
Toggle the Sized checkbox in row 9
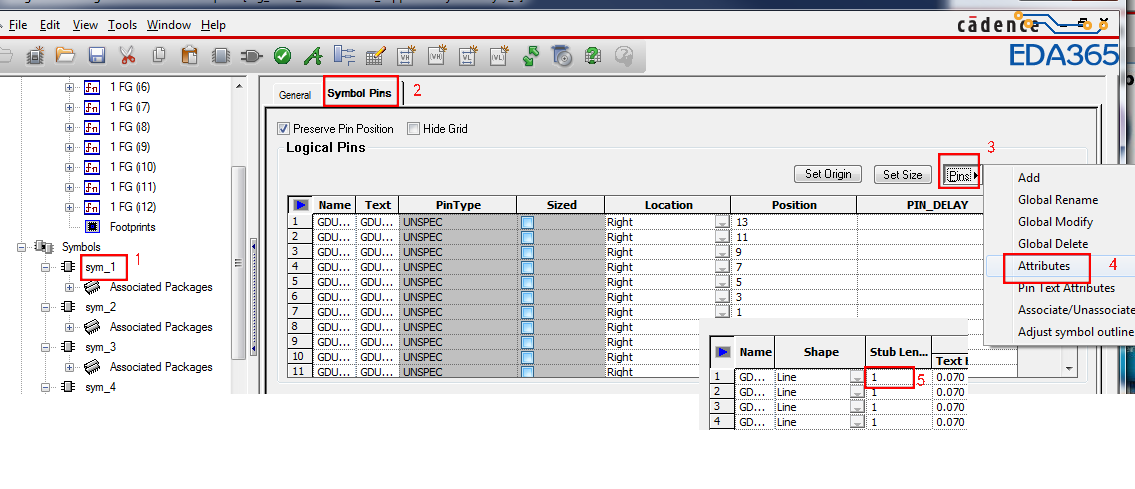point(527,341)
